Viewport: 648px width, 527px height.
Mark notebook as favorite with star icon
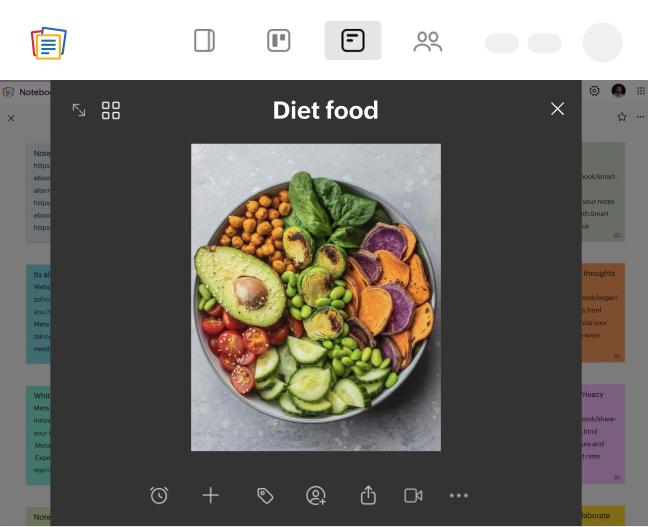[x=622, y=117]
